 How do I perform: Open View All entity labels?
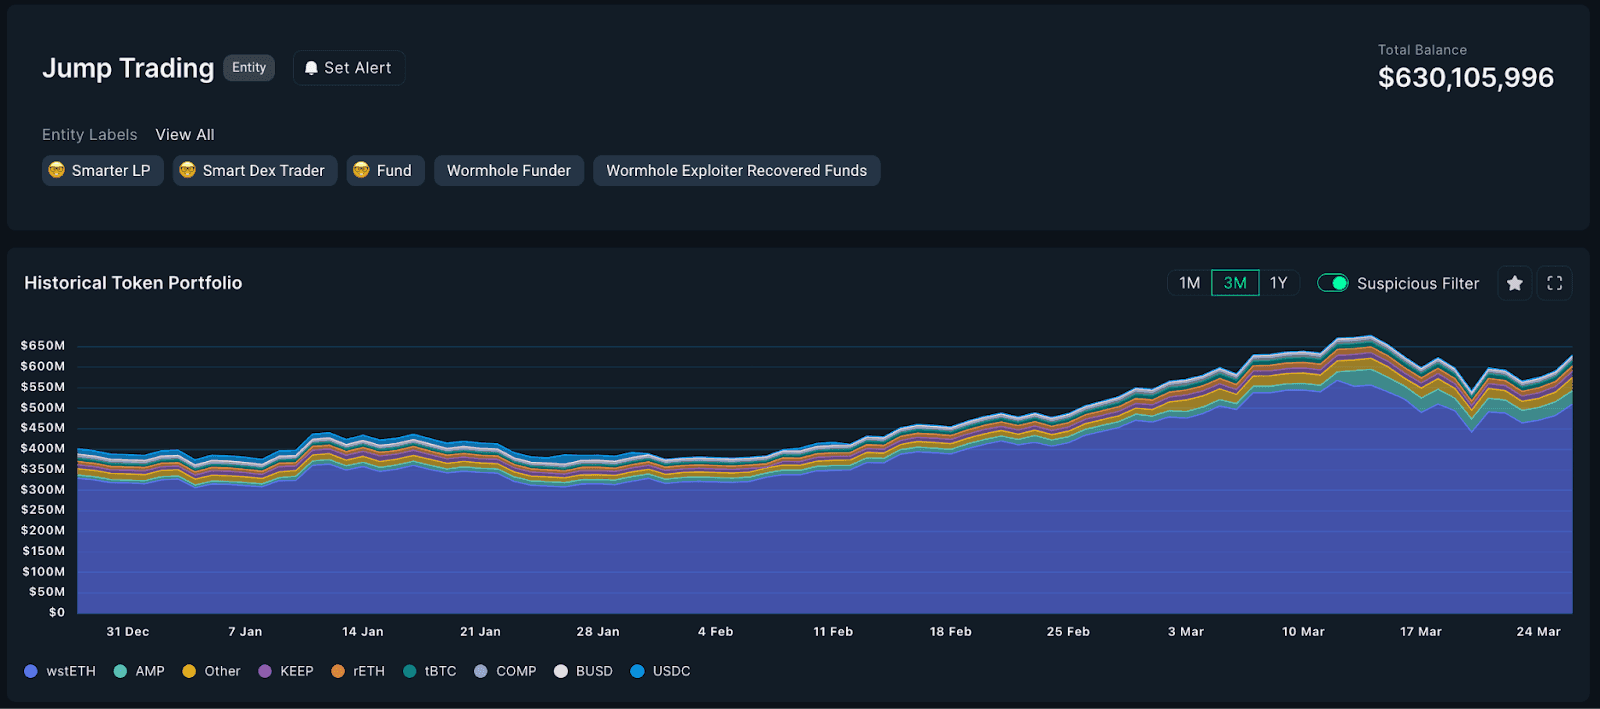pos(185,135)
